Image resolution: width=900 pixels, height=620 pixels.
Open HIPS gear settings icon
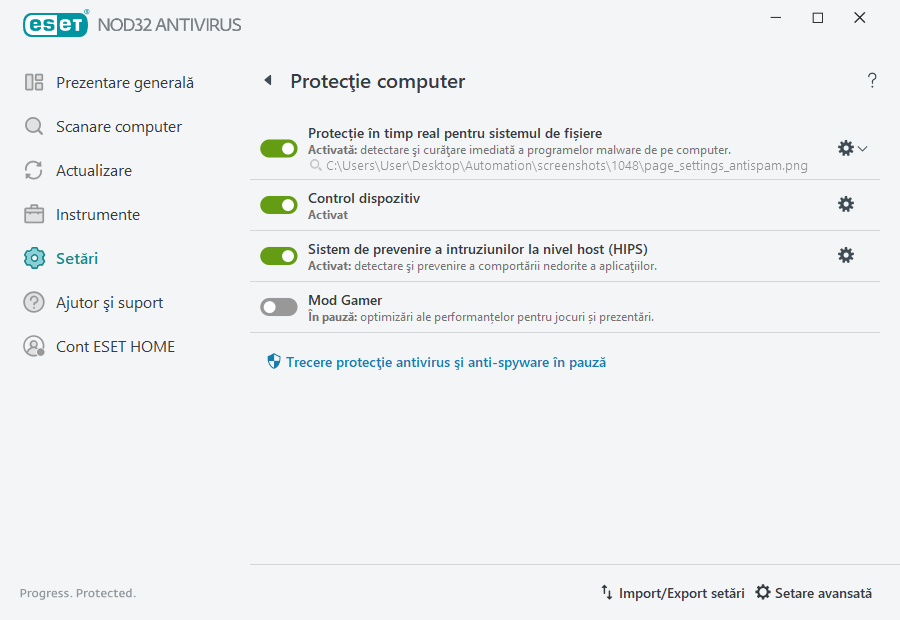pos(846,255)
